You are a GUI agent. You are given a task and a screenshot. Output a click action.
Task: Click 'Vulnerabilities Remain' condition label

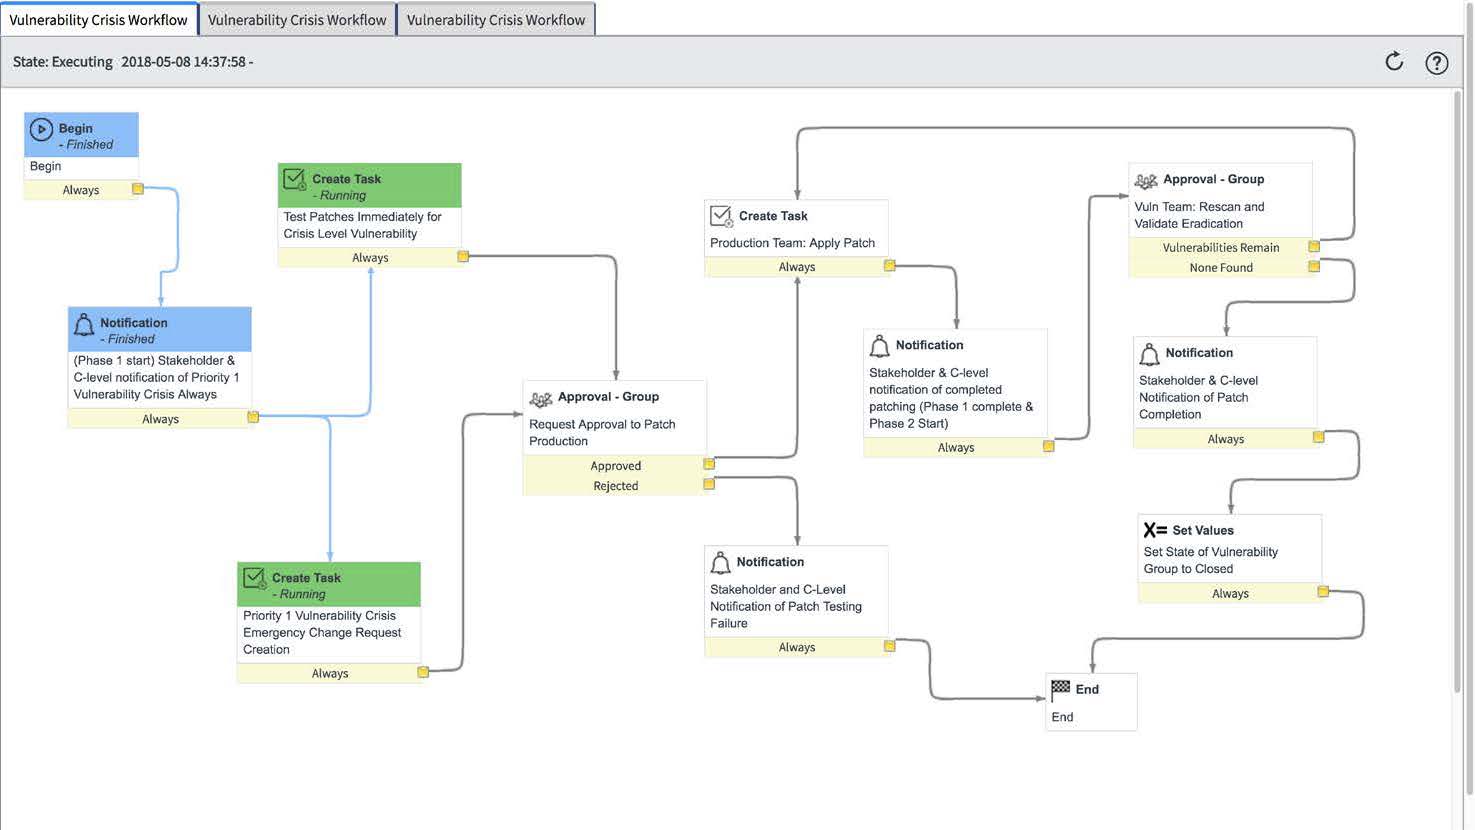click(x=1221, y=248)
